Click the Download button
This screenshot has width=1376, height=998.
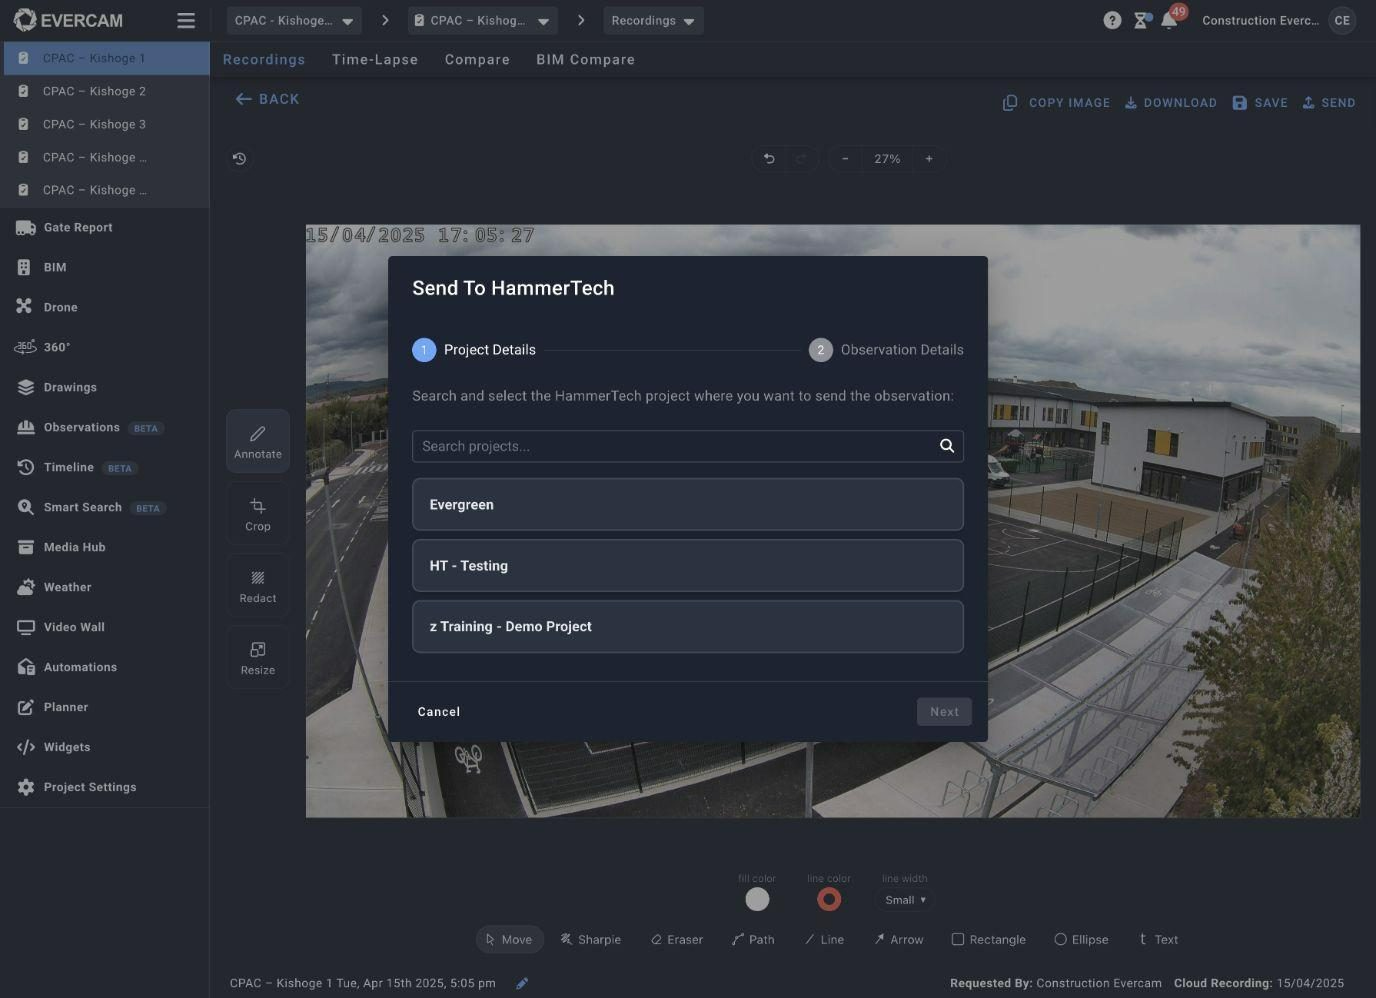point(1170,103)
